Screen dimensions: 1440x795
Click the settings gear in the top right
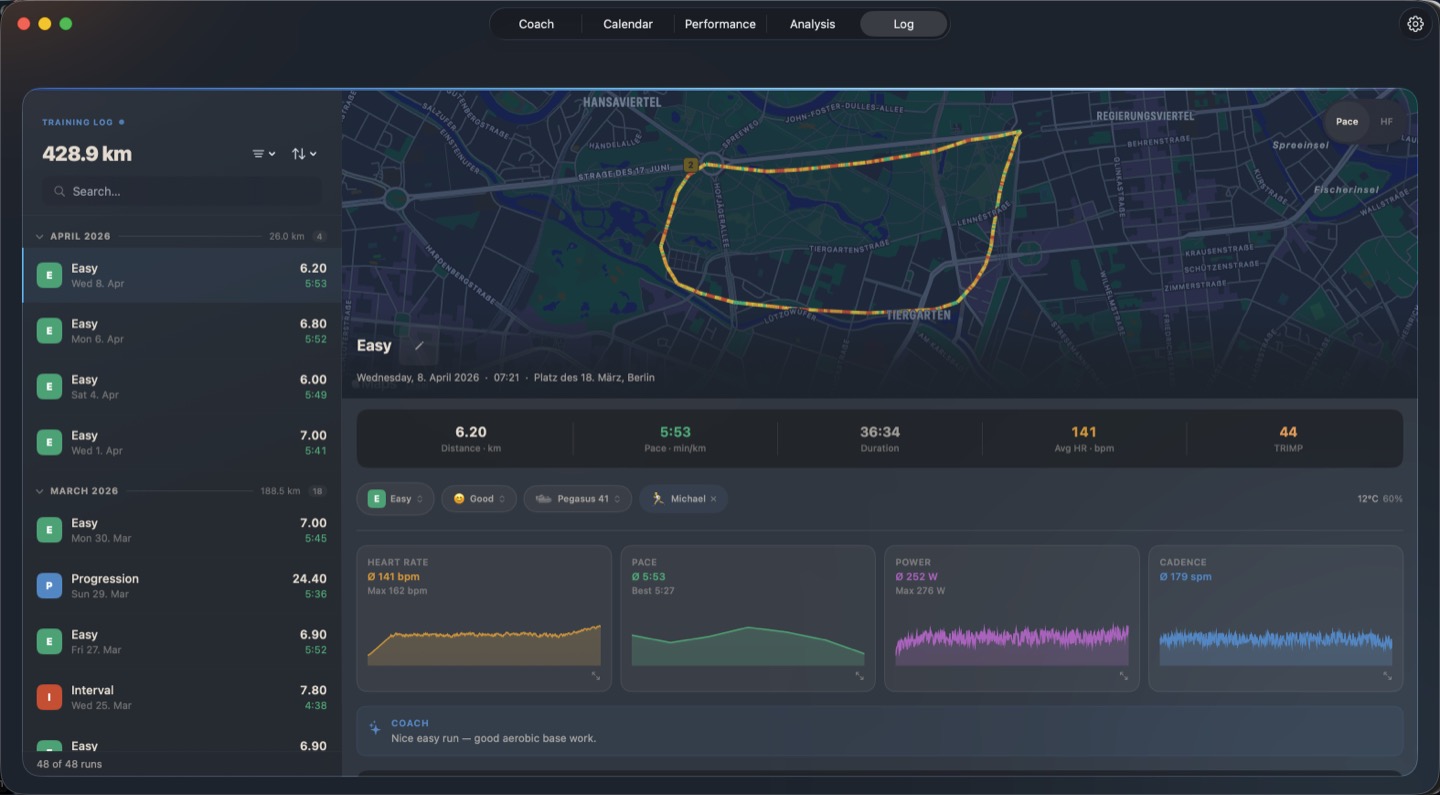[x=1415, y=23]
